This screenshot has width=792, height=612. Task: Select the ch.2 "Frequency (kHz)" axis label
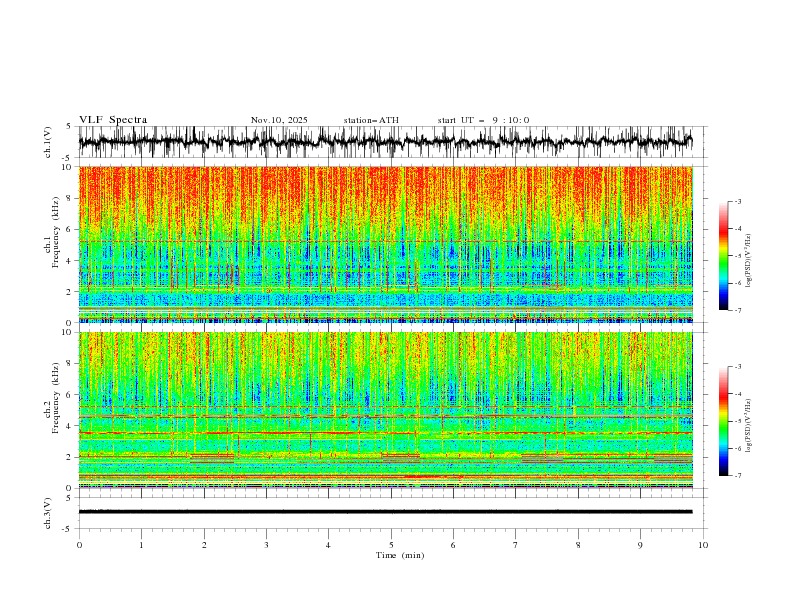[x=56, y=398]
